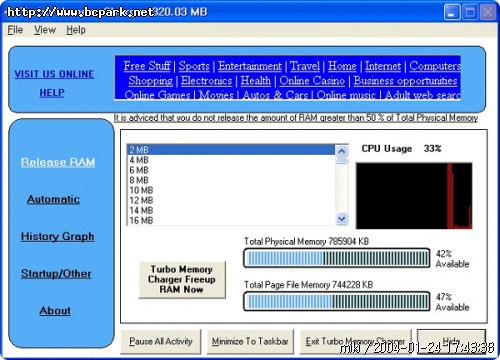
Task: Select 8 MB in the list
Action: click(231, 180)
